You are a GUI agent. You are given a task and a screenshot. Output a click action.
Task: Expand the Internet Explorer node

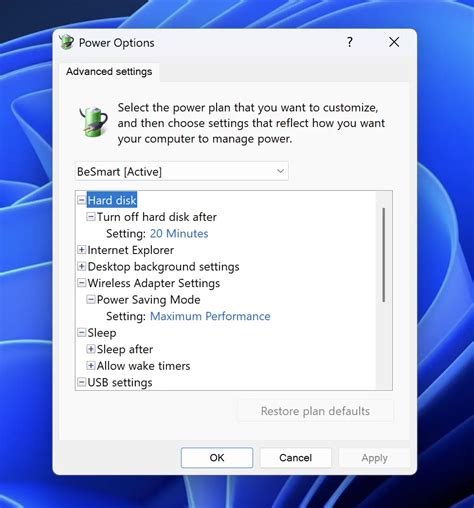[81, 250]
